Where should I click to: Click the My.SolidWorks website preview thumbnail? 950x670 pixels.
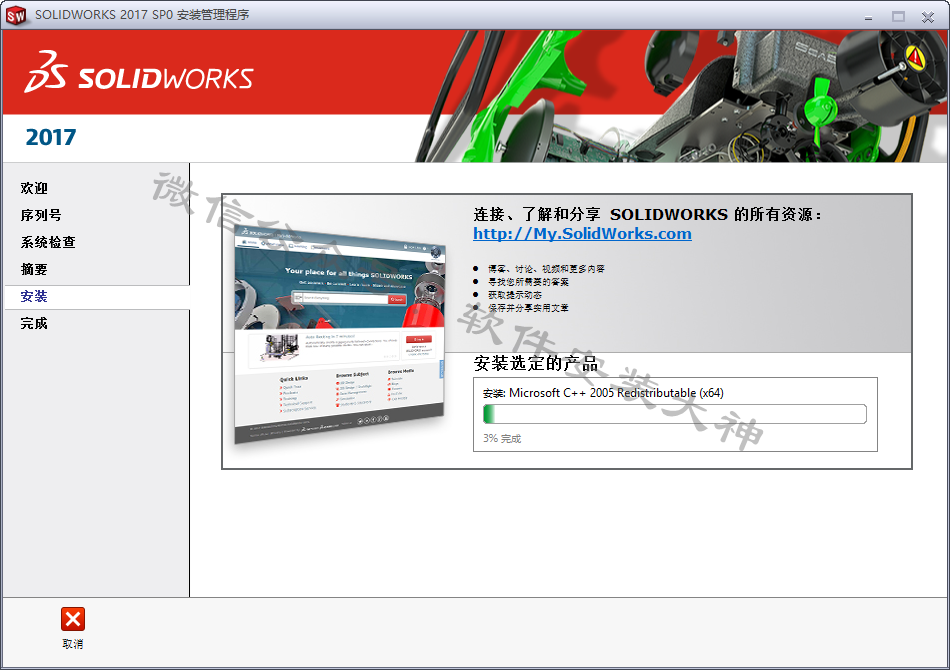340,335
